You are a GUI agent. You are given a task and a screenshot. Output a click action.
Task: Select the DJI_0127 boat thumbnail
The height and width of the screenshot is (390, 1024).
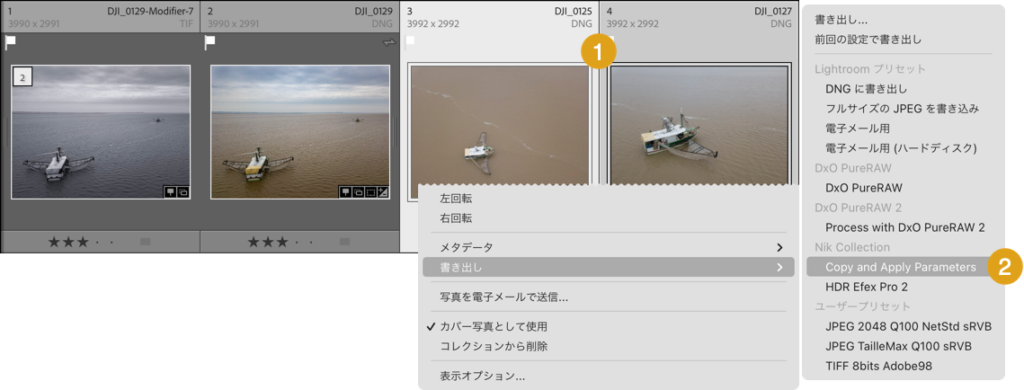[700, 124]
